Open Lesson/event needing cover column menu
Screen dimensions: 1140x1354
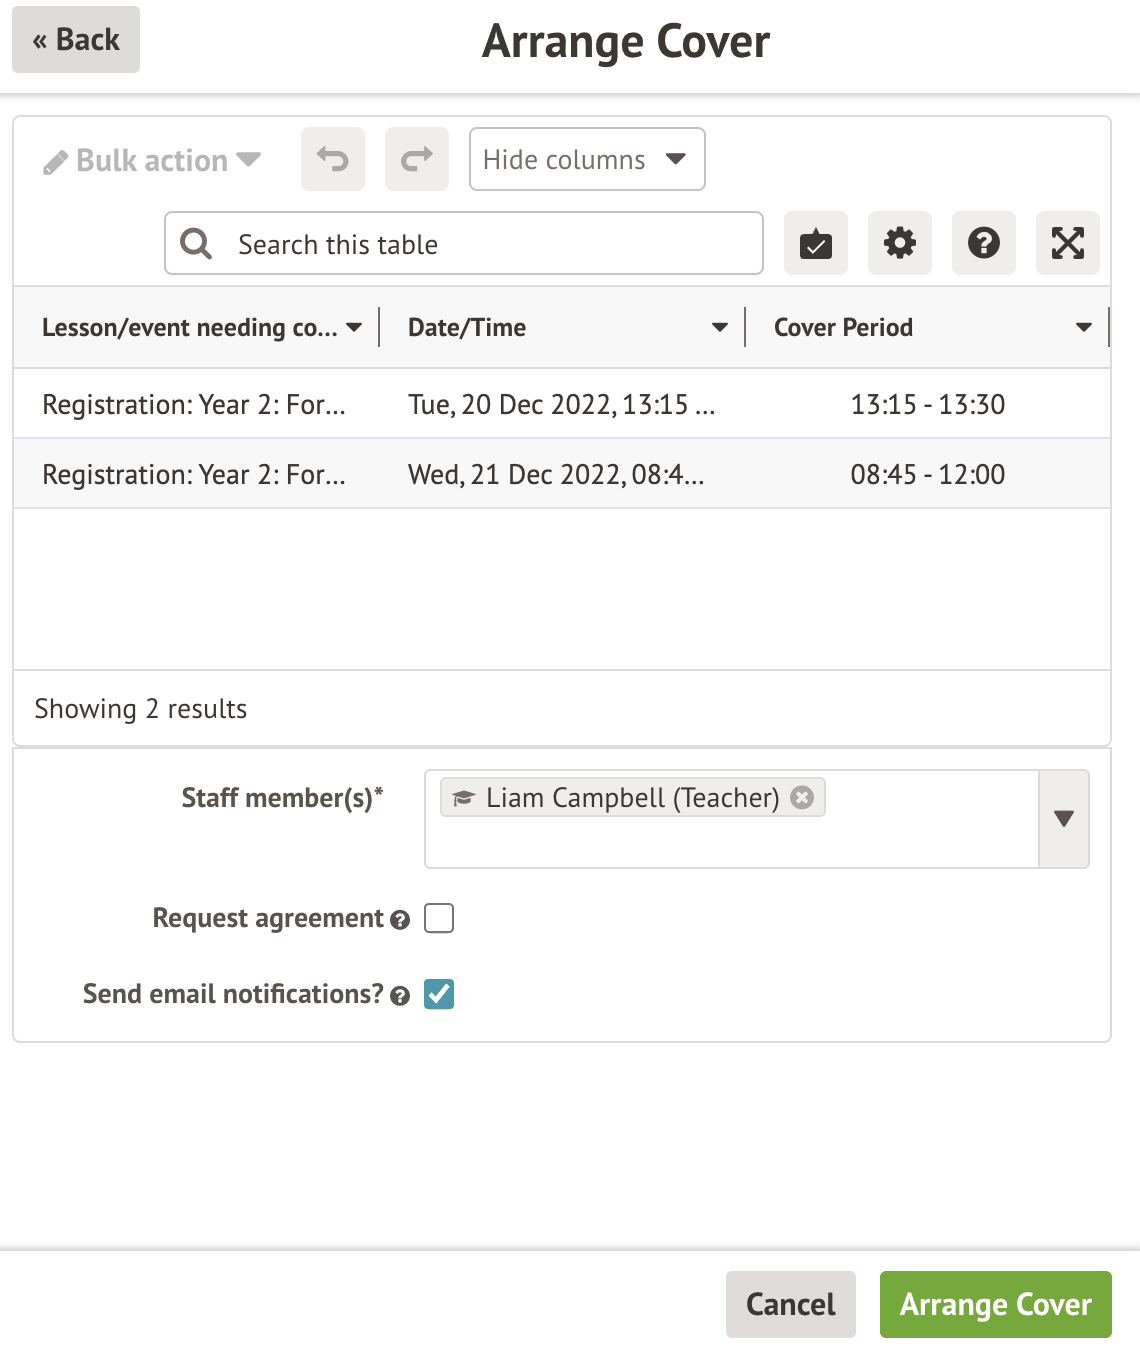click(x=354, y=328)
